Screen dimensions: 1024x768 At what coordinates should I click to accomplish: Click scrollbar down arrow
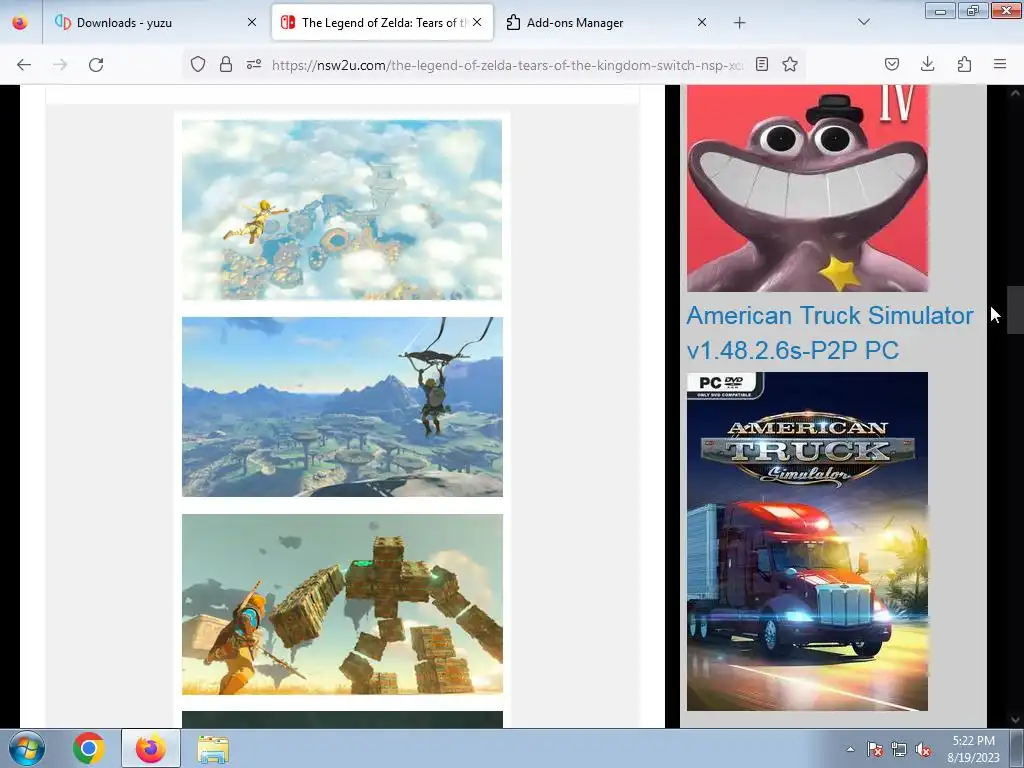(x=1015, y=720)
